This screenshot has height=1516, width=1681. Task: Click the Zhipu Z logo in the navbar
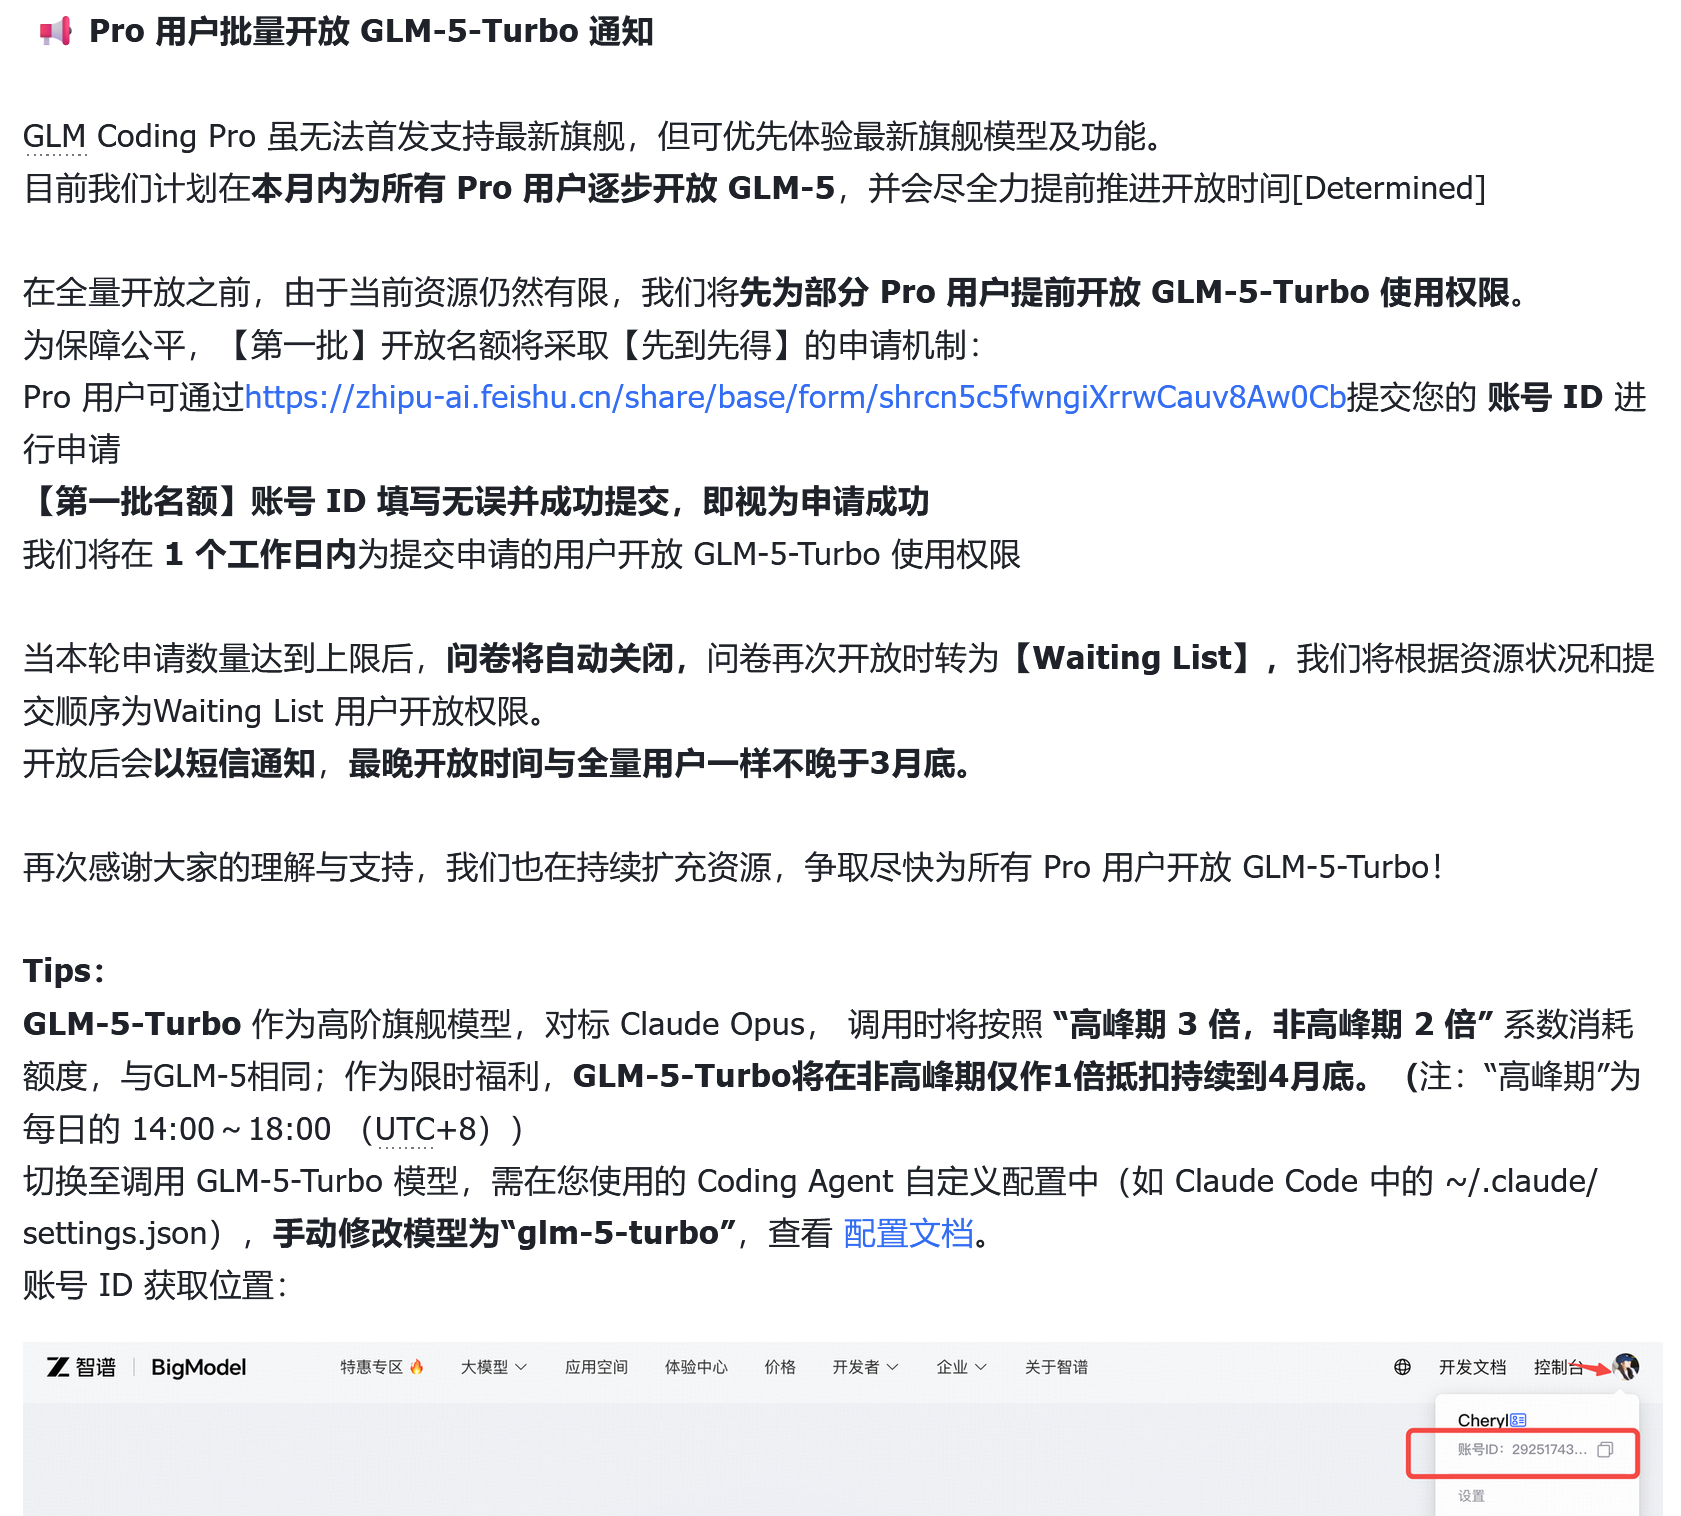[x=58, y=1367]
